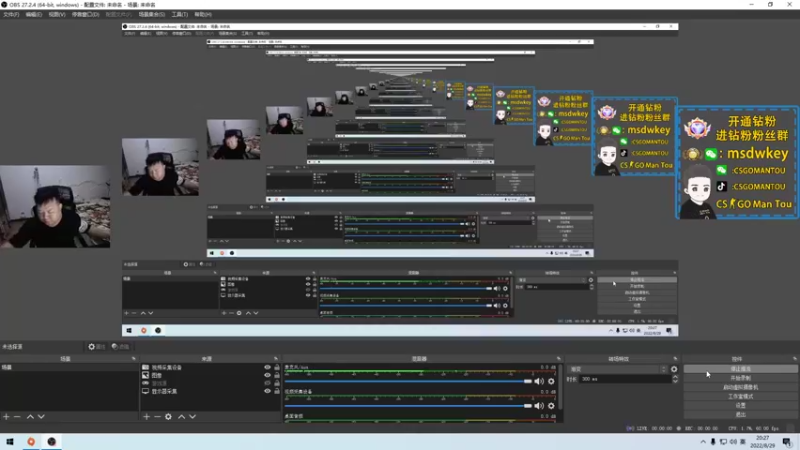Image resolution: width=800 pixels, height=450 pixels.
Task: Click the 停止推流 stop streaming button
Action: [x=740, y=369]
